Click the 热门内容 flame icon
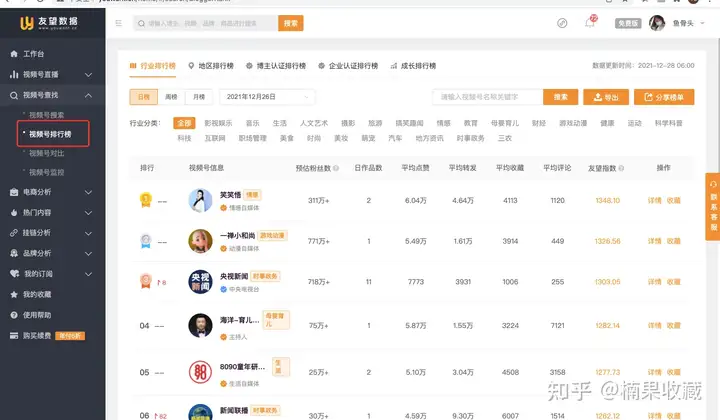The width and height of the screenshot is (720, 420). pyautogui.click(x=14, y=213)
